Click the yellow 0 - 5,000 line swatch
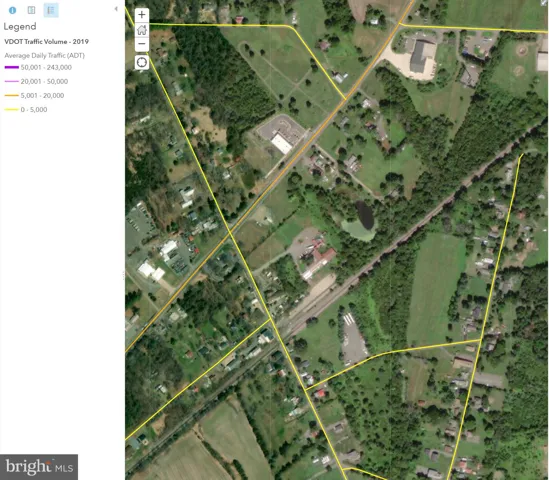Viewport: 549px width, 480px height. 12,110
